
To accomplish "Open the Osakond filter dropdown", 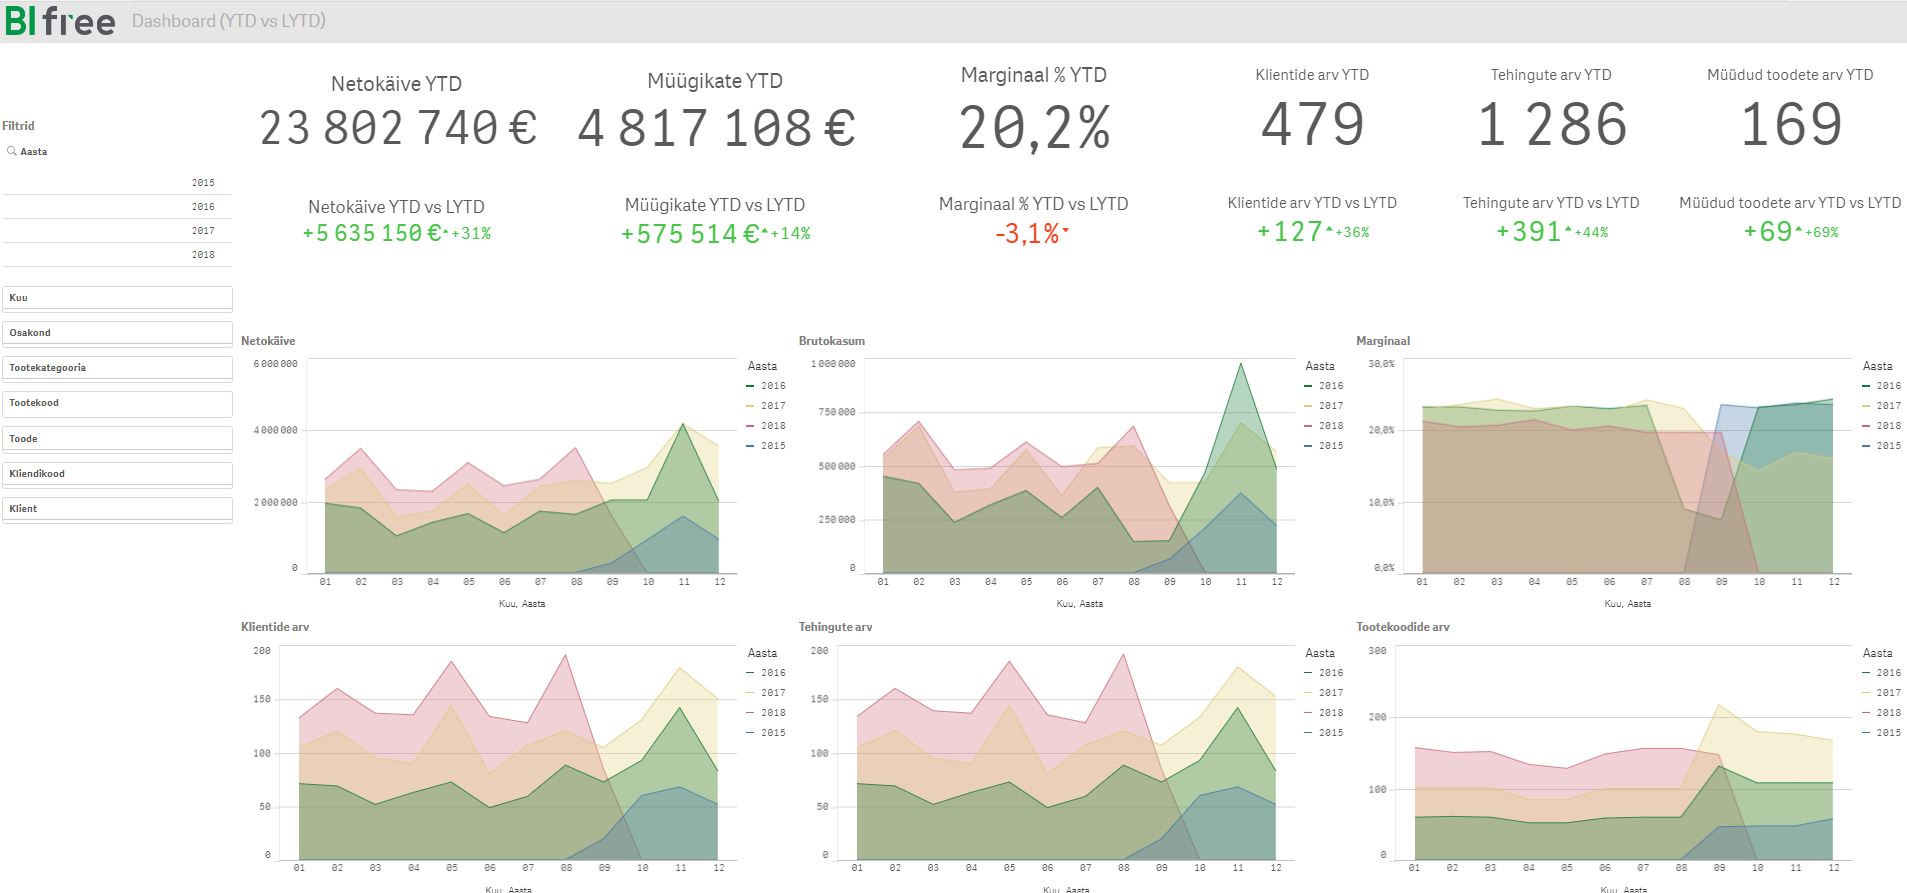I will click(117, 333).
